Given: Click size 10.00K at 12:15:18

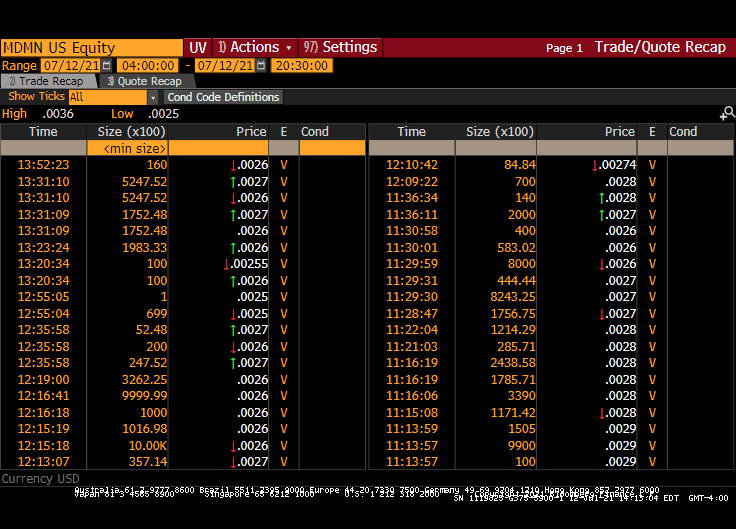Looking at the screenshot, I should [x=148, y=445].
